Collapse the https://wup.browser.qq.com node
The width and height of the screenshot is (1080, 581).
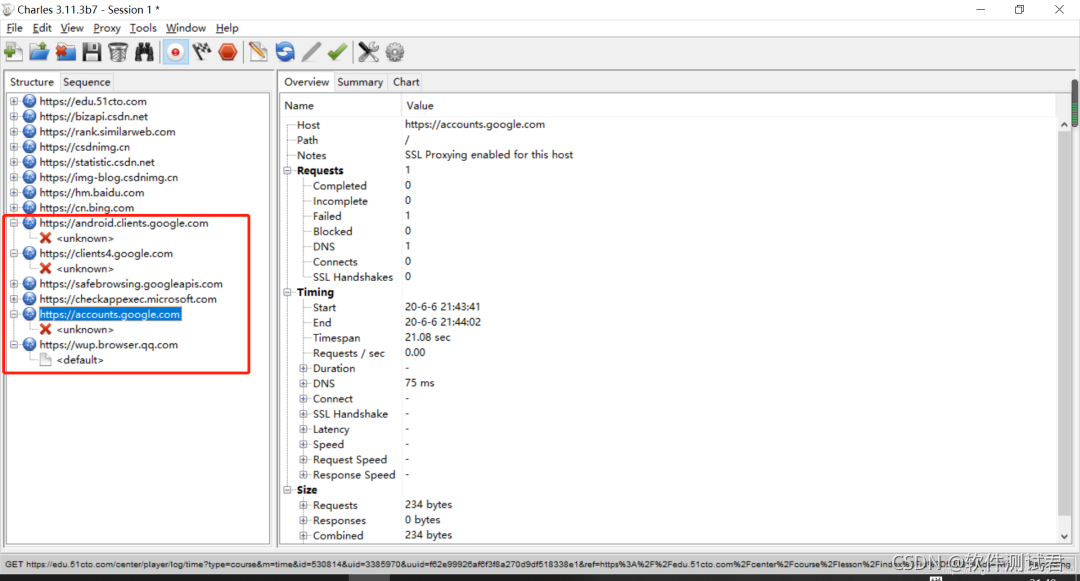[14, 344]
